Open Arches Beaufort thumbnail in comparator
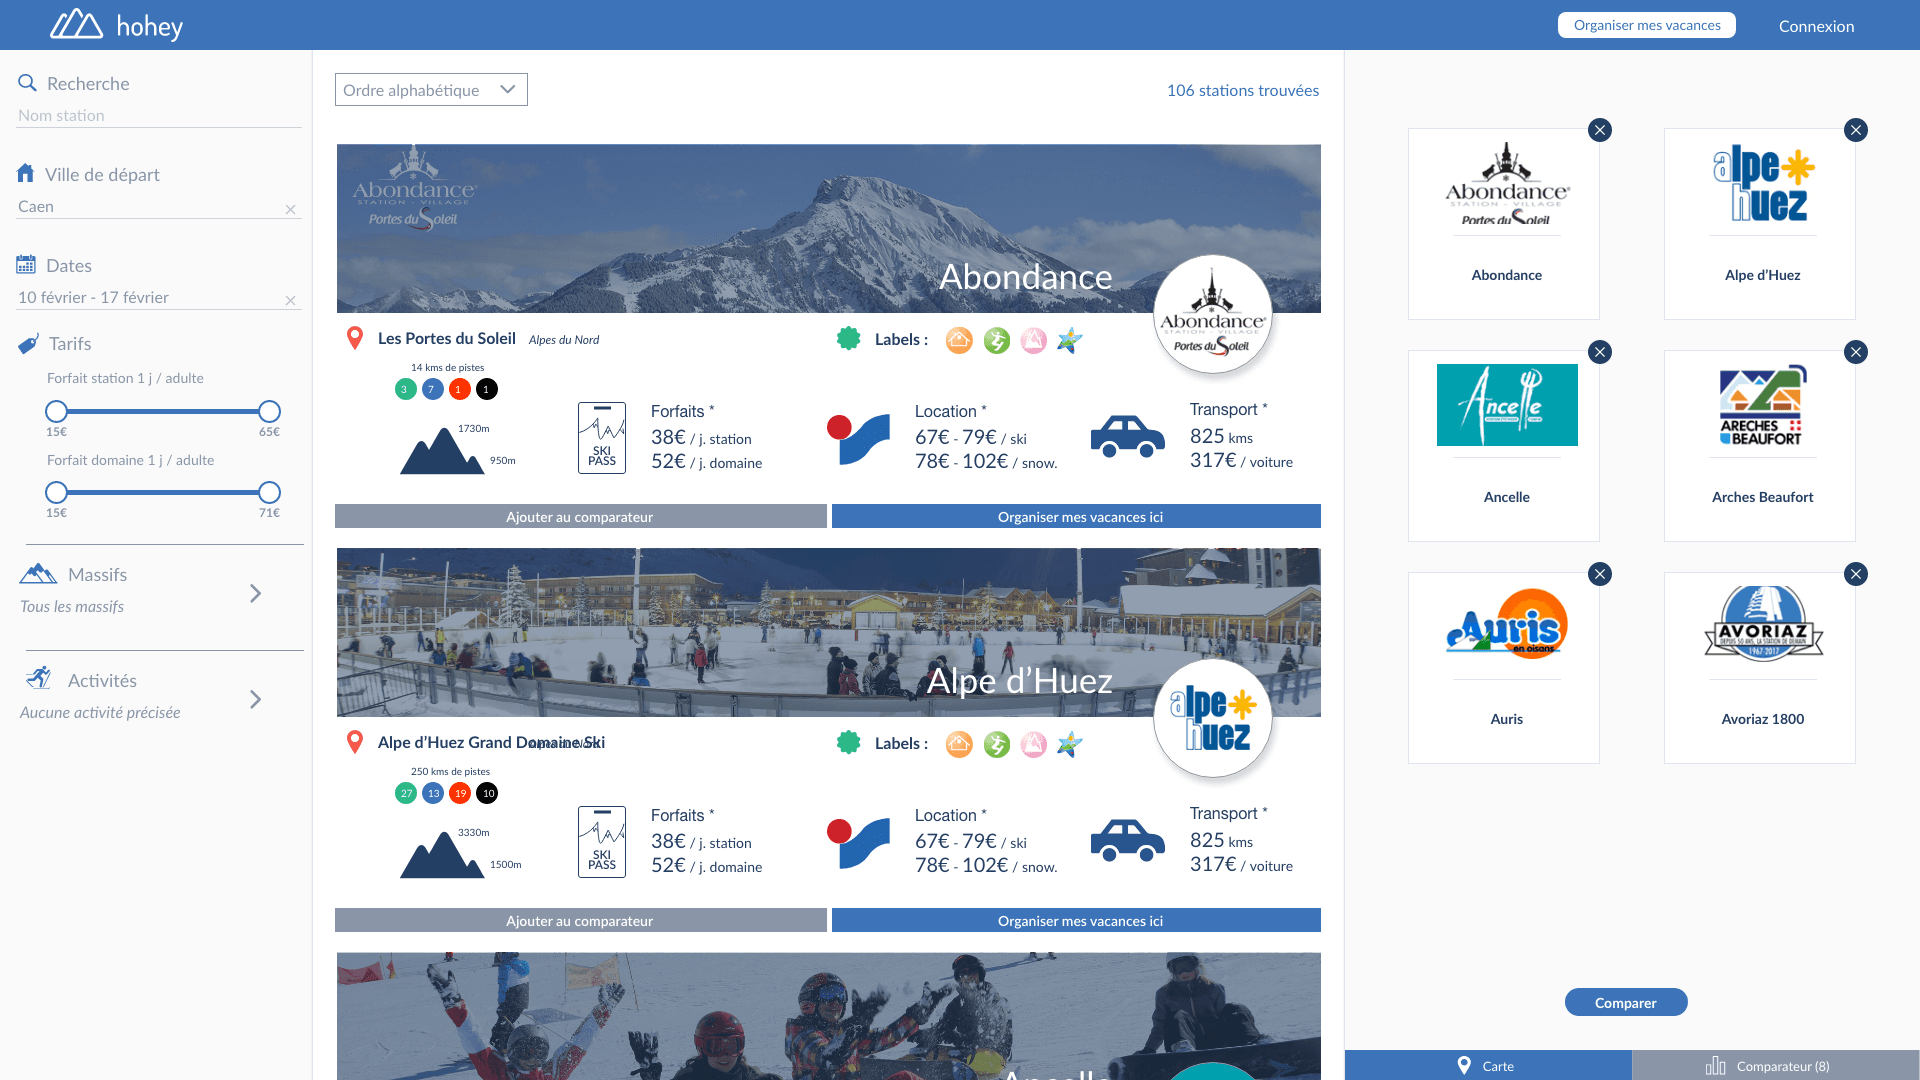This screenshot has width=1920, height=1080. tap(1760, 446)
